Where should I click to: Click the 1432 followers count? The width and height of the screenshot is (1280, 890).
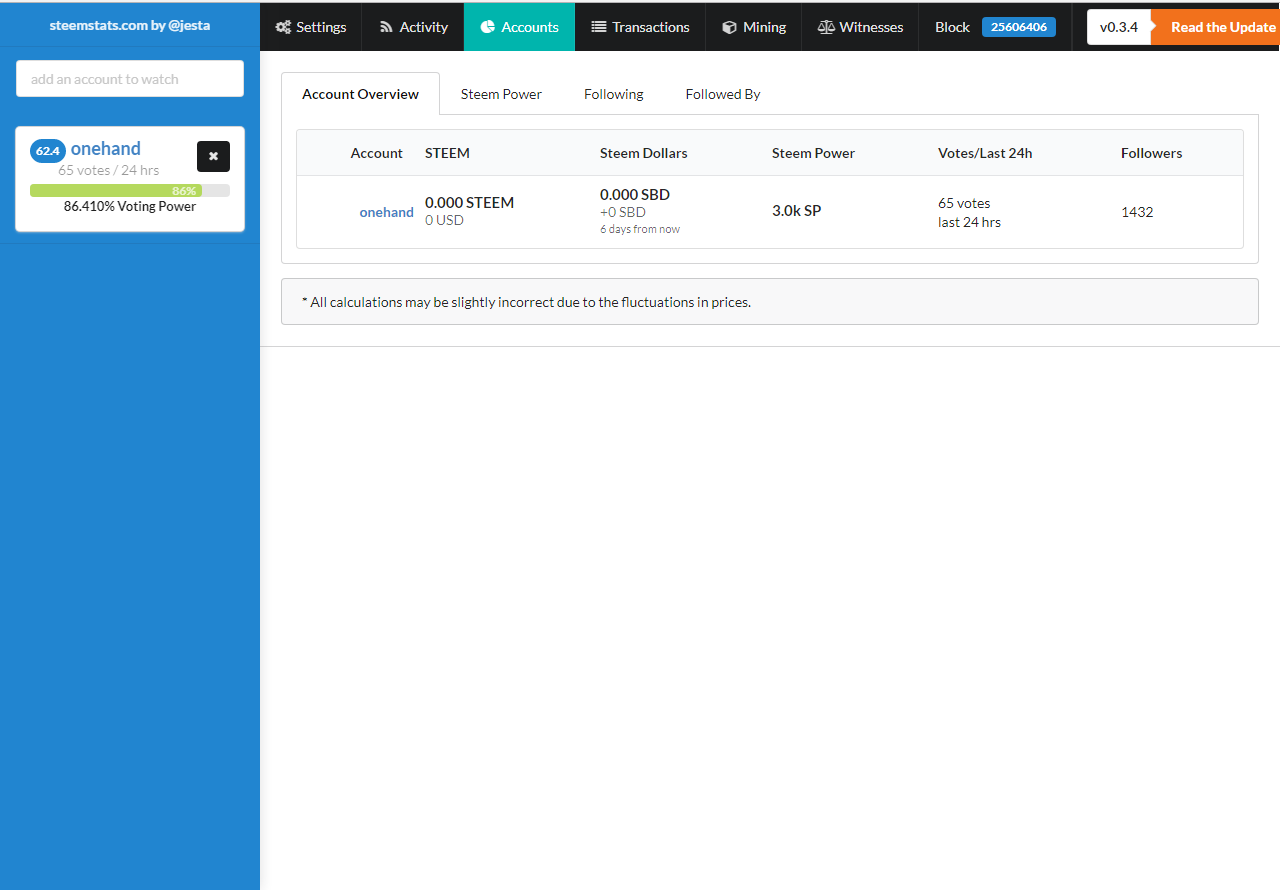pyautogui.click(x=1137, y=212)
